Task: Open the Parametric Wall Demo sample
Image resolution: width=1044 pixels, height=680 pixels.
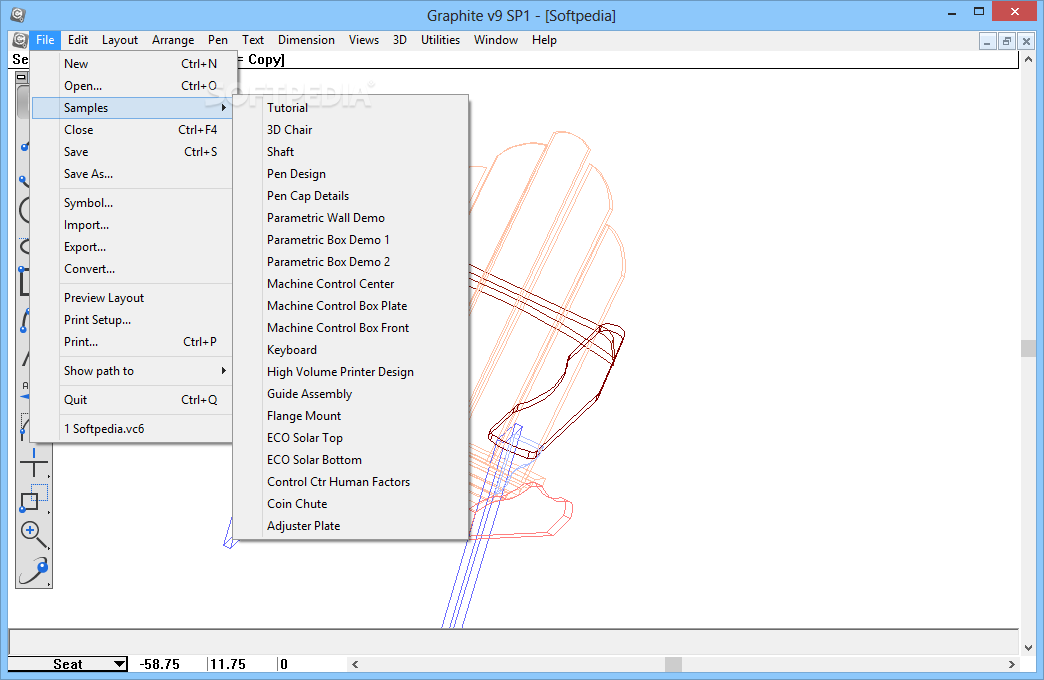Action: click(x=351, y=218)
